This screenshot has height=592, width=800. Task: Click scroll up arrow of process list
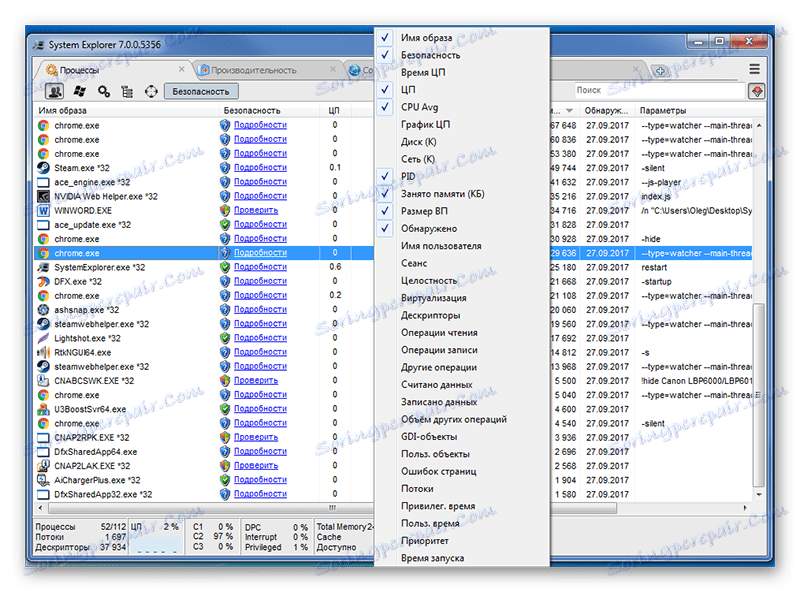pyautogui.click(x=759, y=125)
